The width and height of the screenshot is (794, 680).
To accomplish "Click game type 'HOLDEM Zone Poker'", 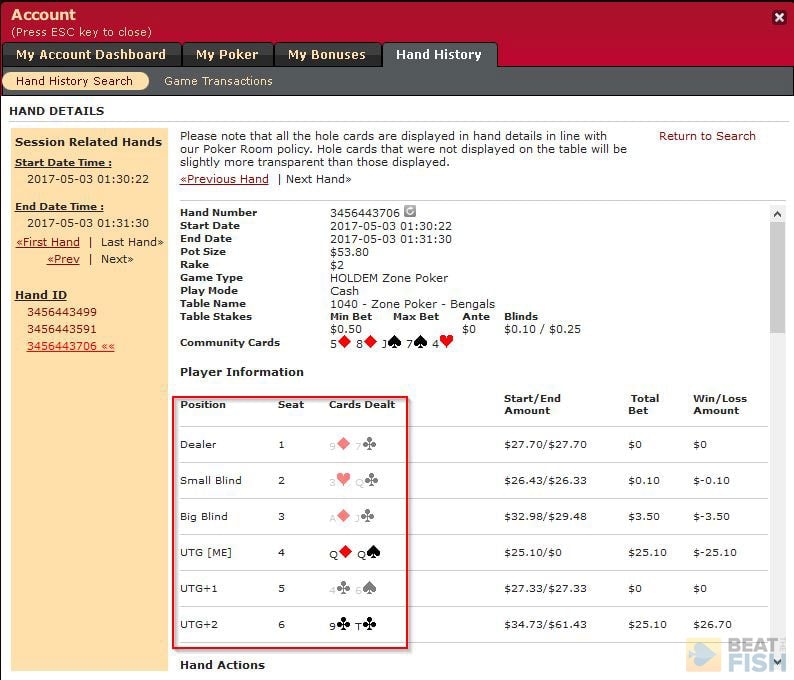I will click(389, 278).
